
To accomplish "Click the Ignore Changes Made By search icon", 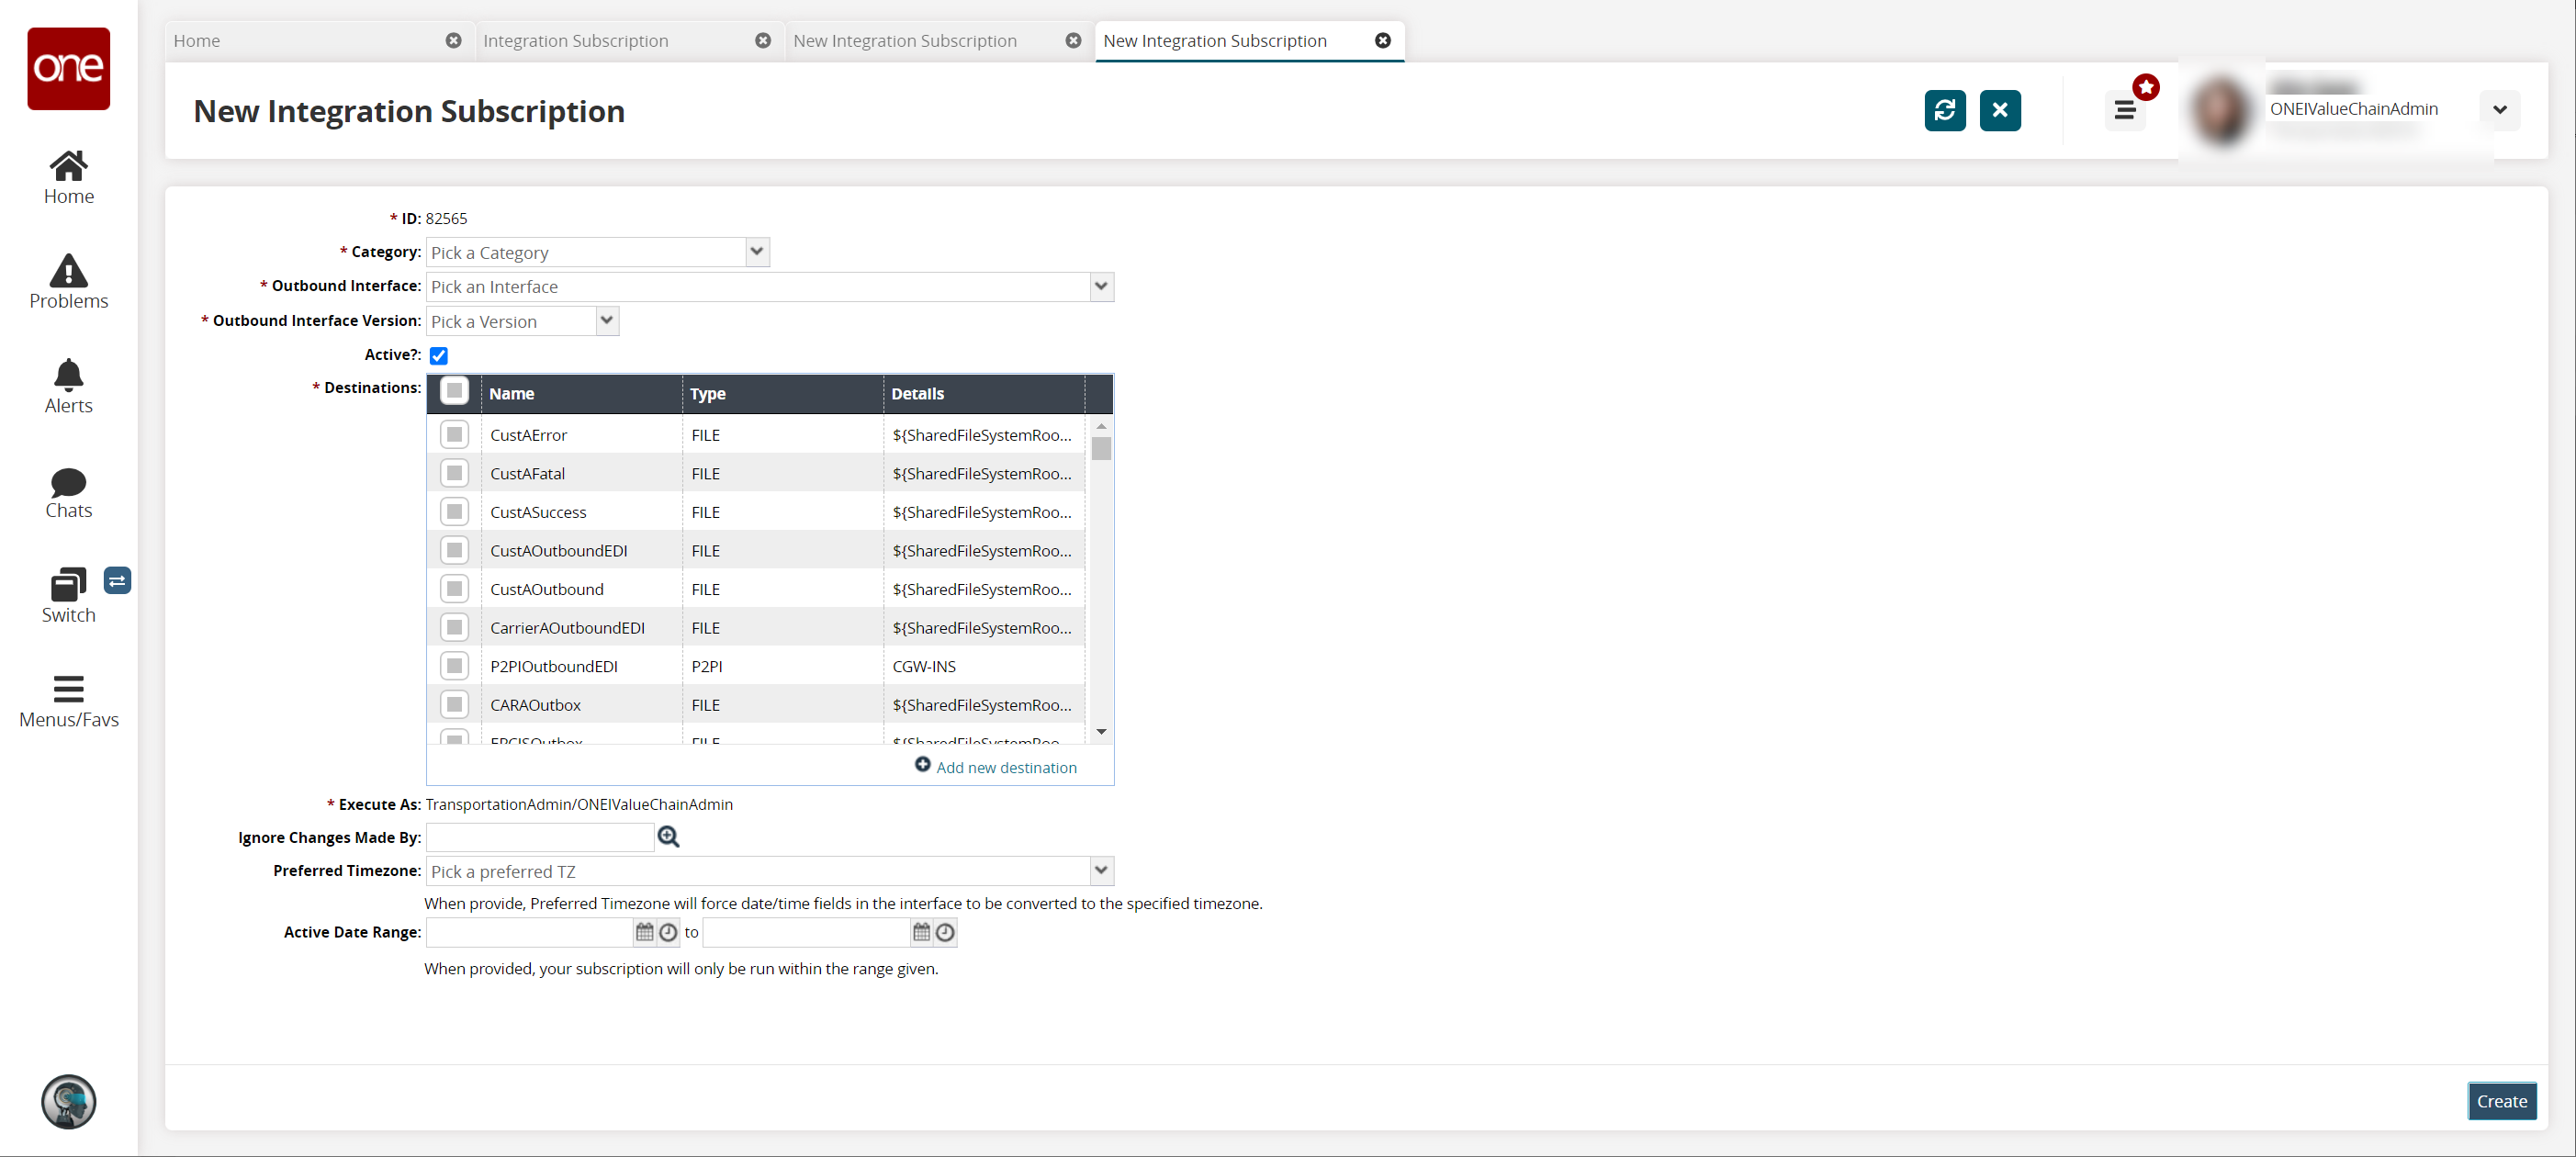I will pos(669,837).
